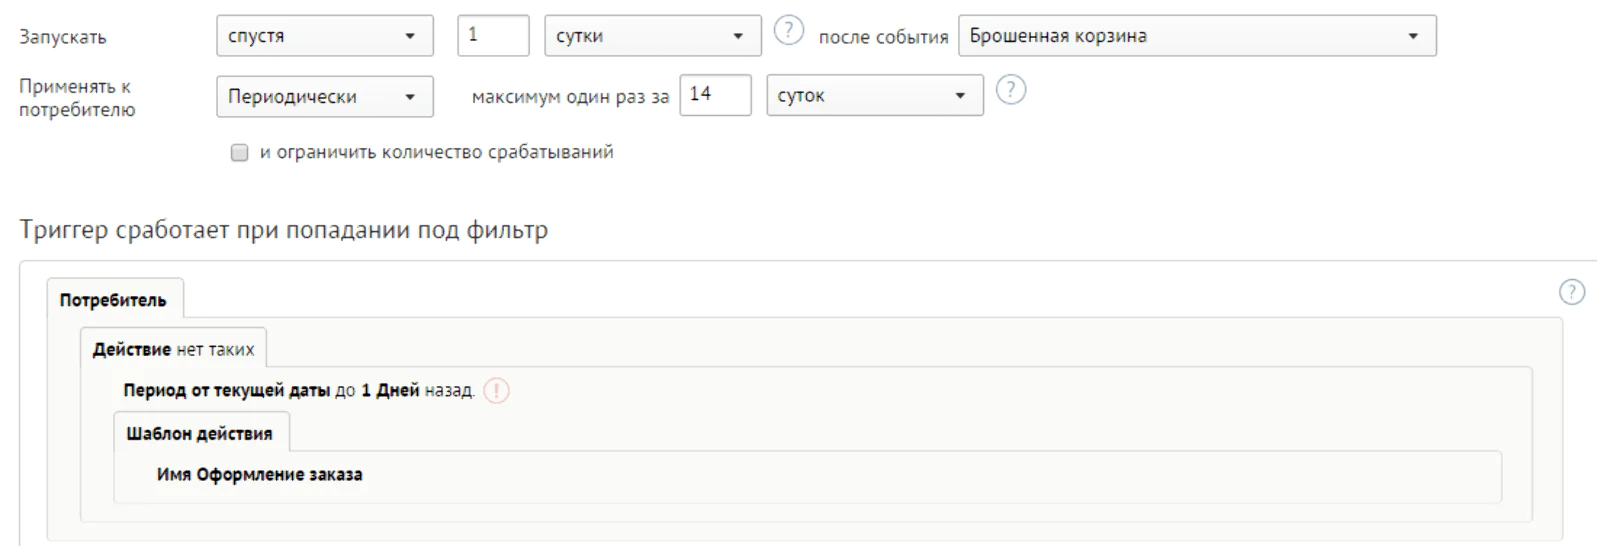
Task: Click the input field containing 1
Action: [493, 36]
